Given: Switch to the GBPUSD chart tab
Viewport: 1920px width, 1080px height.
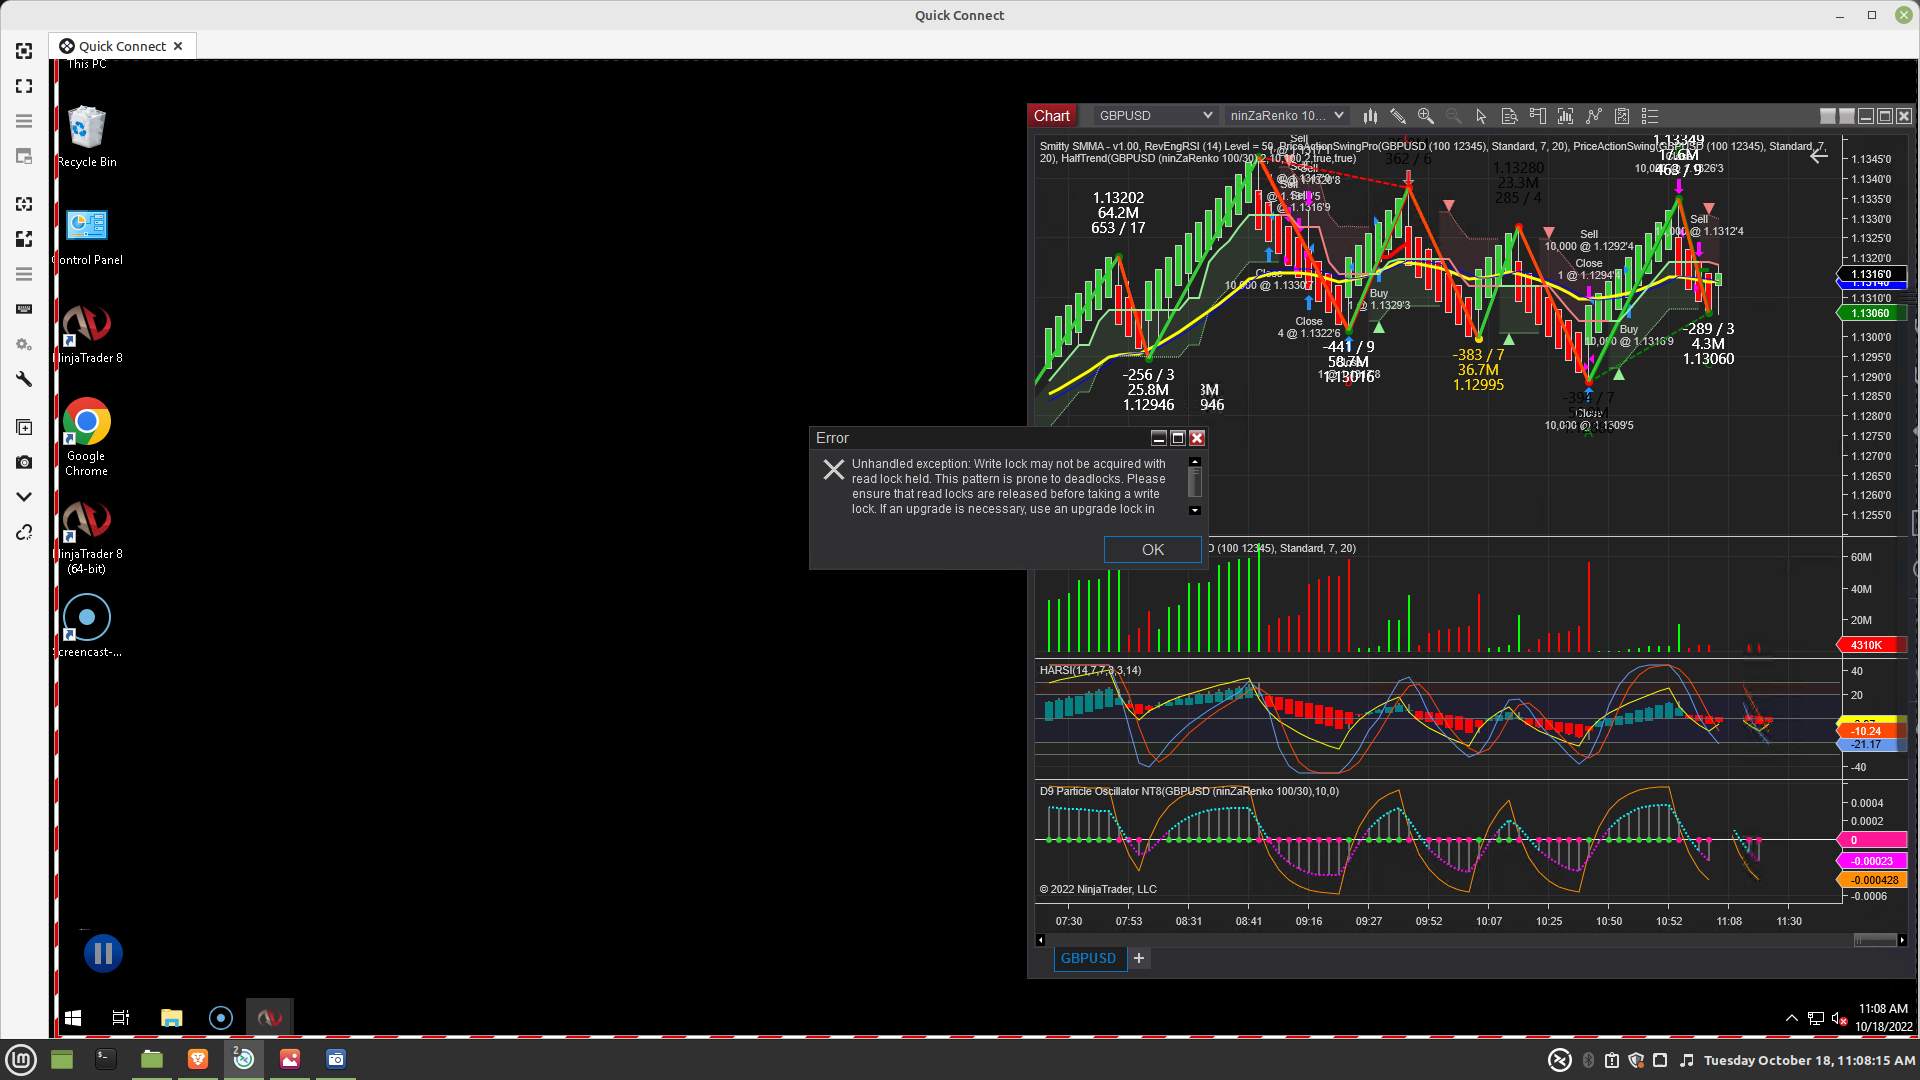Looking at the screenshot, I should pyautogui.click(x=1088, y=958).
